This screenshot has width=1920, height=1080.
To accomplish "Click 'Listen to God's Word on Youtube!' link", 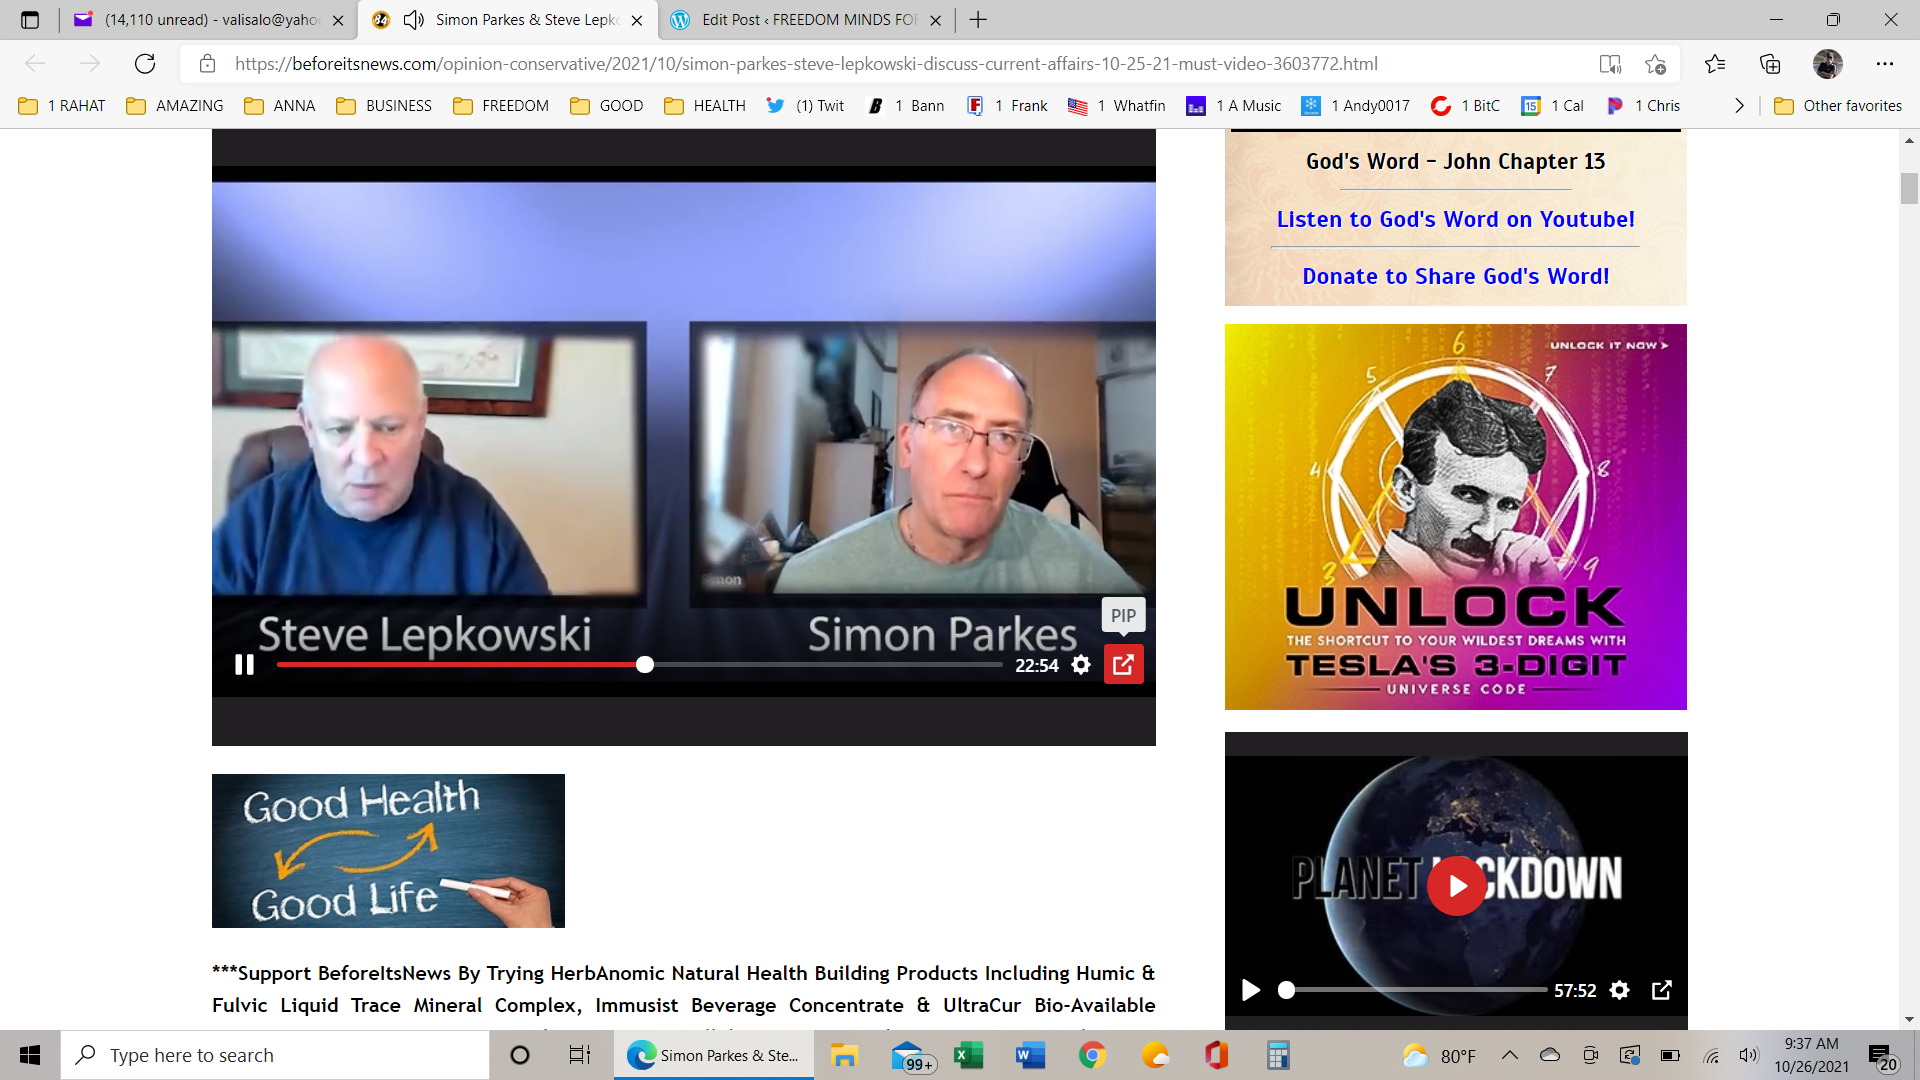I will (1455, 219).
